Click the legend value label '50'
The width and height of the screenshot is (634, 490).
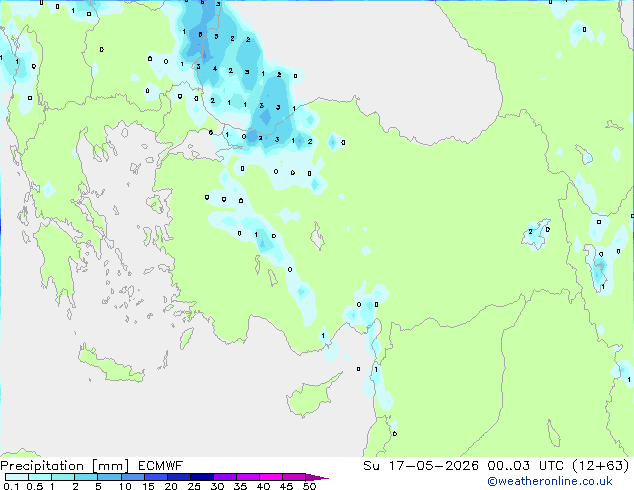(x=309, y=486)
